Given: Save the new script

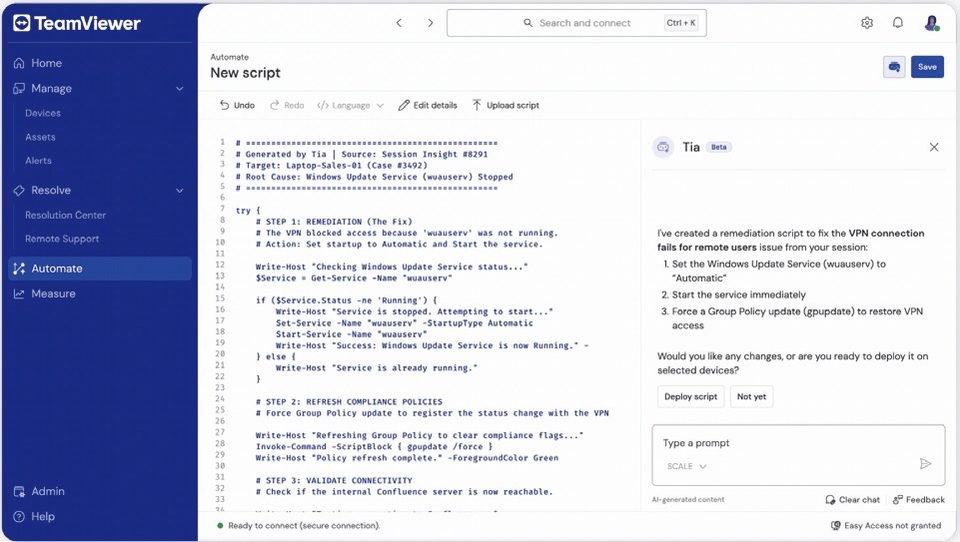Looking at the screenshot, I should pos(927,67).
